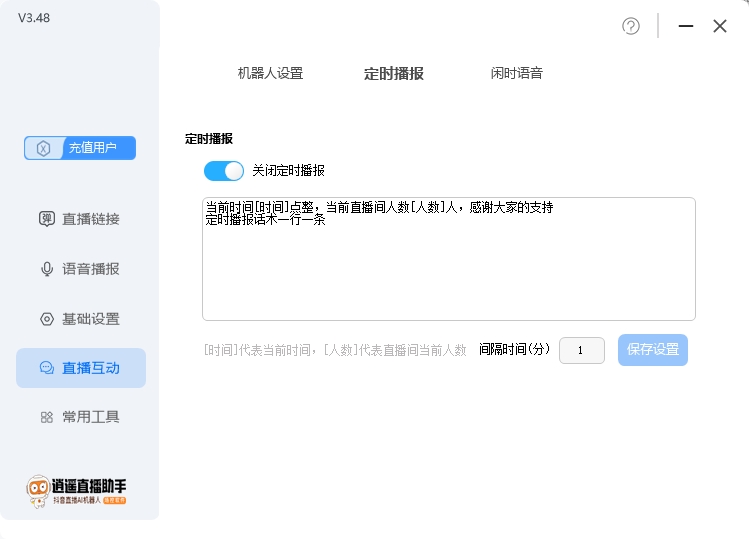
Task: Click the 充值用户 badge label
Action: pyautogui.click(x=93, y=148)
